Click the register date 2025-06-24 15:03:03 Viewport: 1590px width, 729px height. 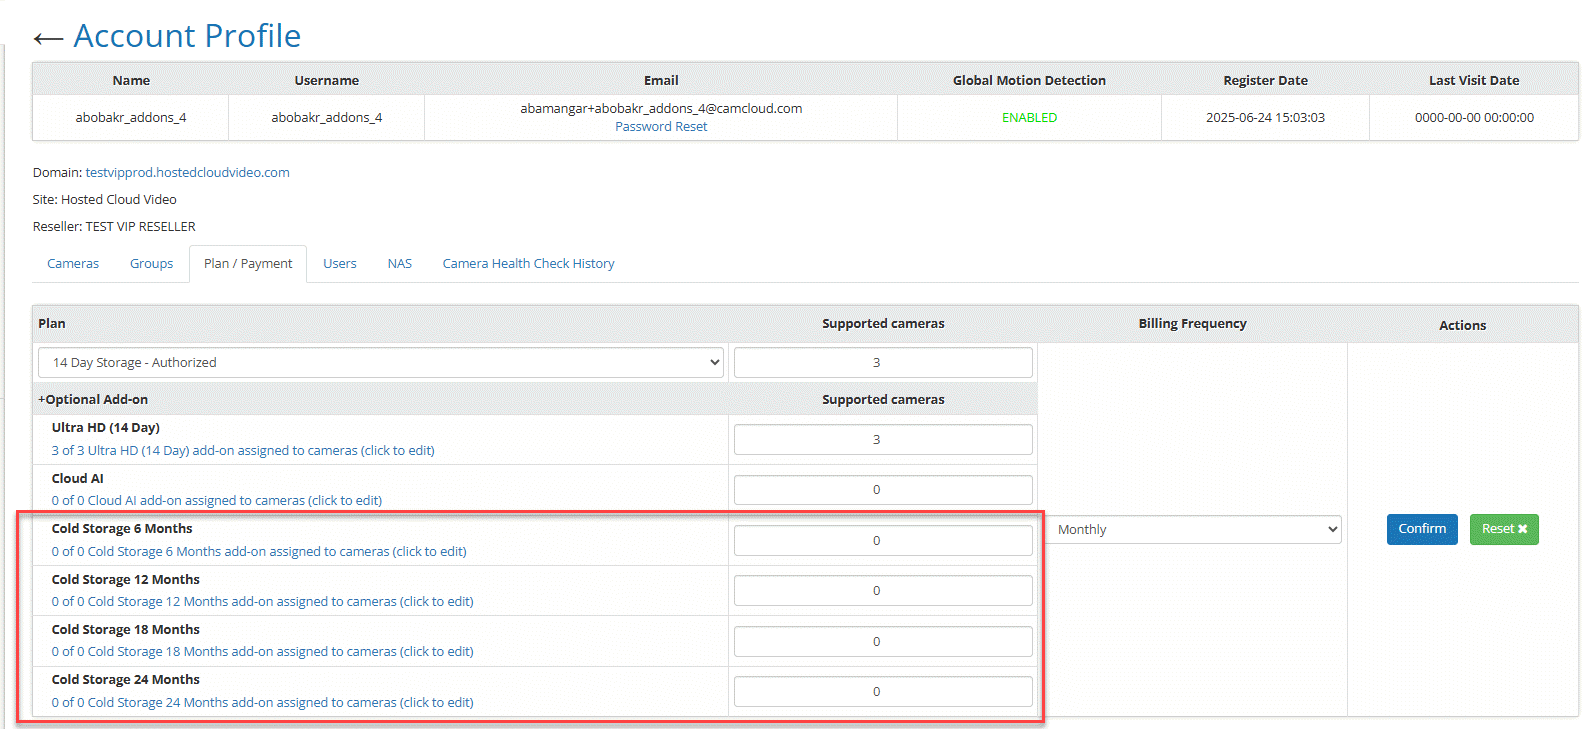[x=1265, y=118]
